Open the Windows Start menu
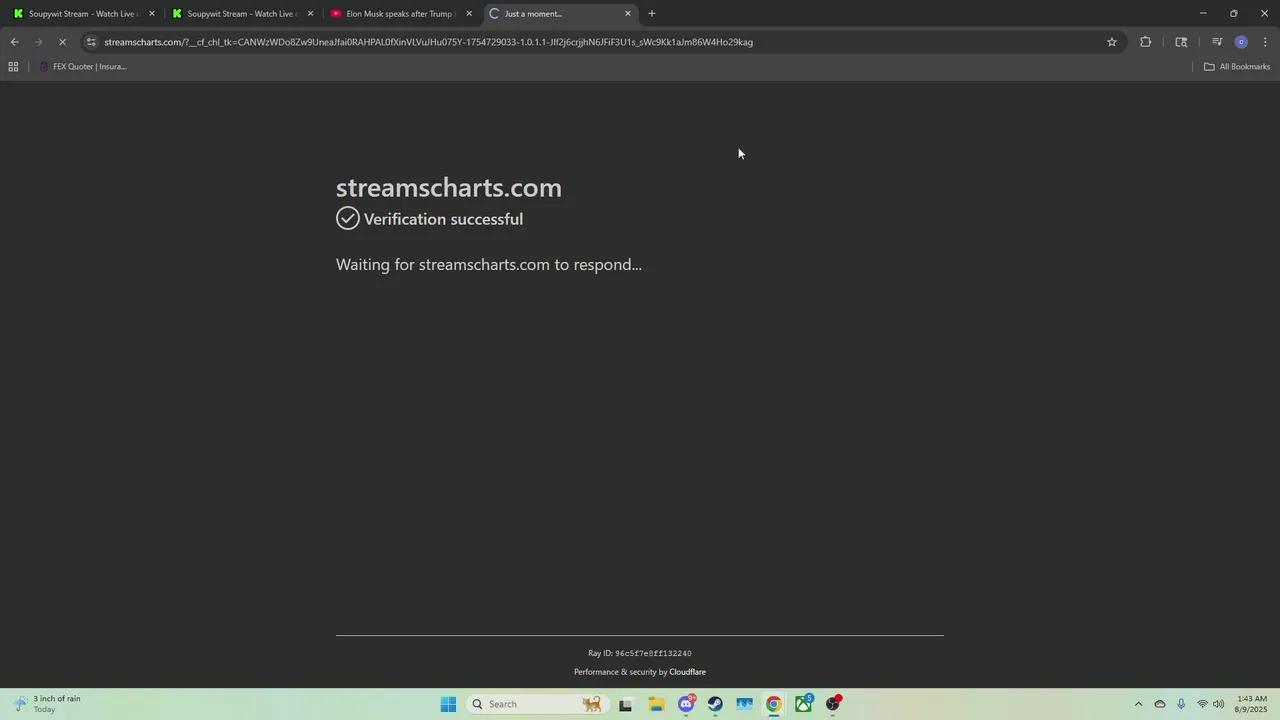The image size is (1280, 720). 448,704
